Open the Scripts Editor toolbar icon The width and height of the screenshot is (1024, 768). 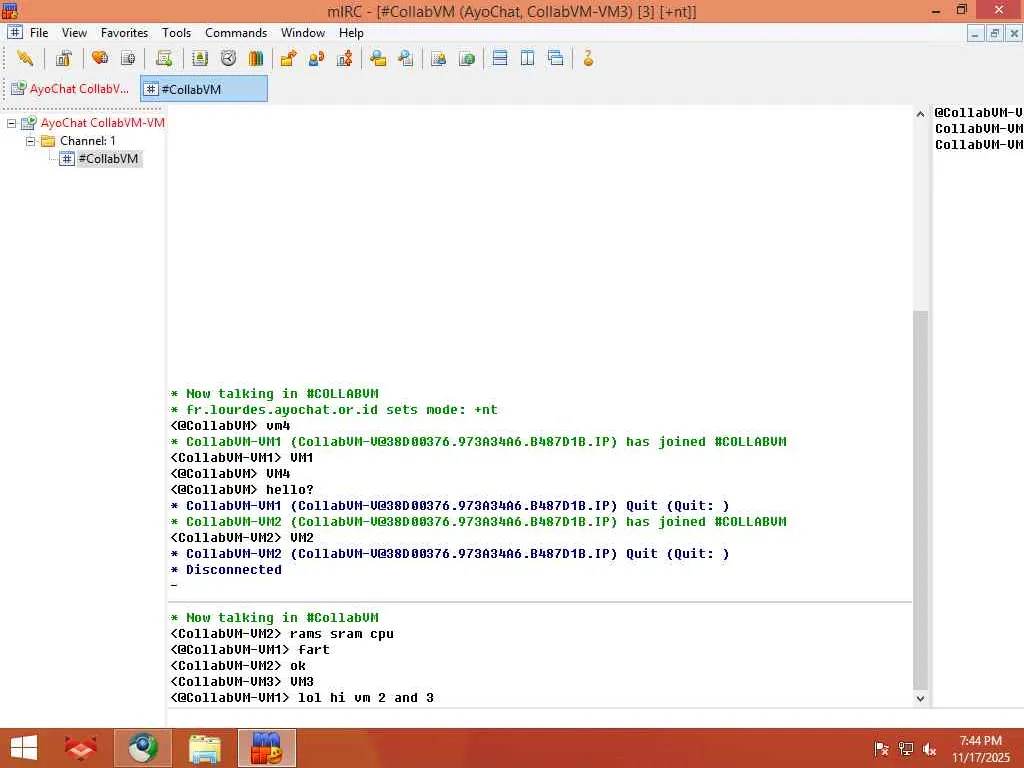(x=164, y=58)
